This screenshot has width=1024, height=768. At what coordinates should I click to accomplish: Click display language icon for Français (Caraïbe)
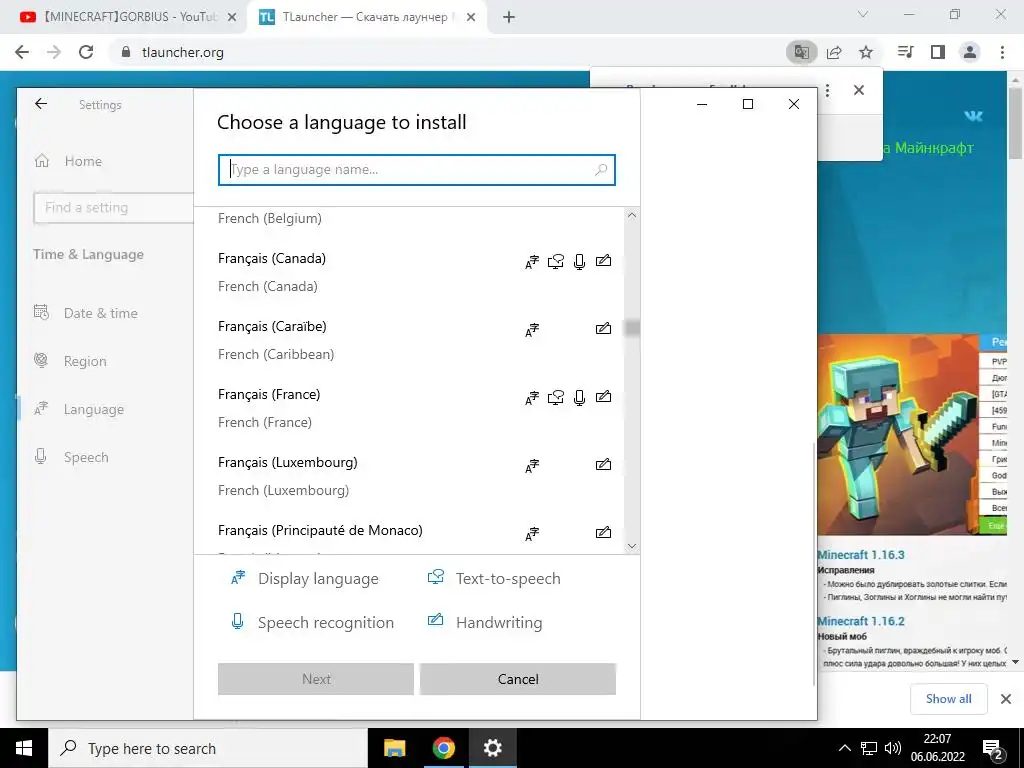(x=532, y=330)
